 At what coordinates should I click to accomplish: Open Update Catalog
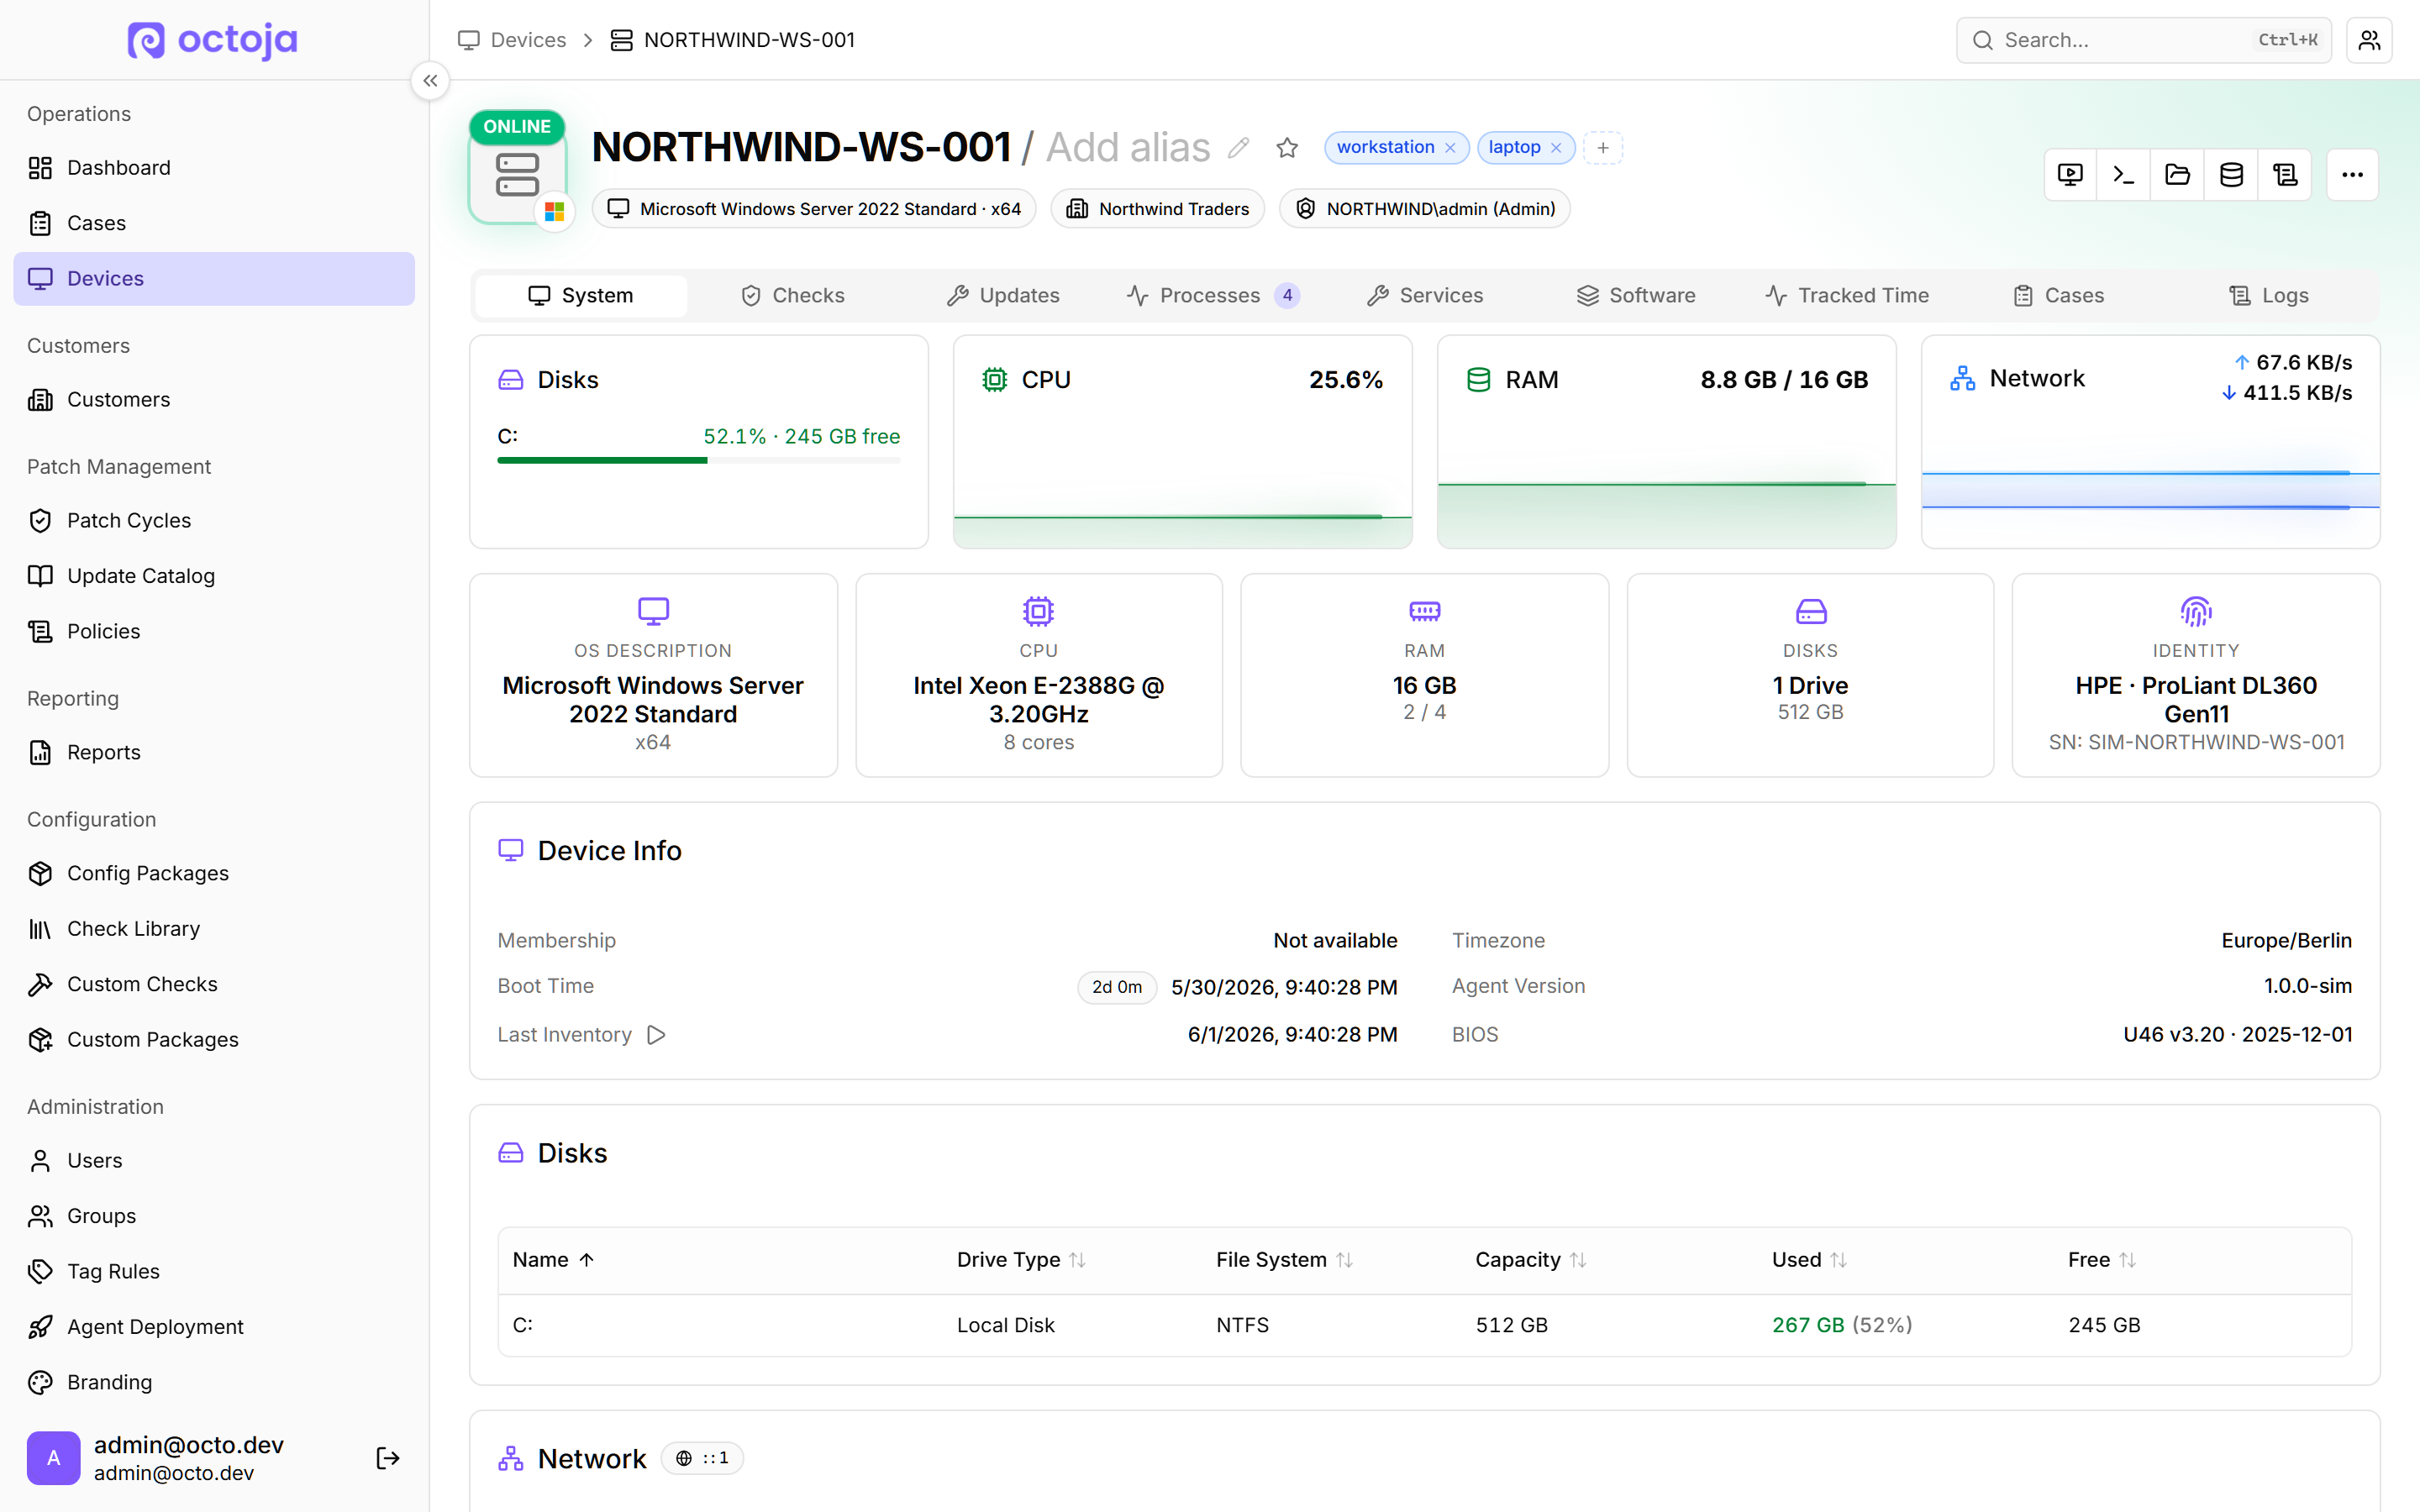click(x=214, y=576)
